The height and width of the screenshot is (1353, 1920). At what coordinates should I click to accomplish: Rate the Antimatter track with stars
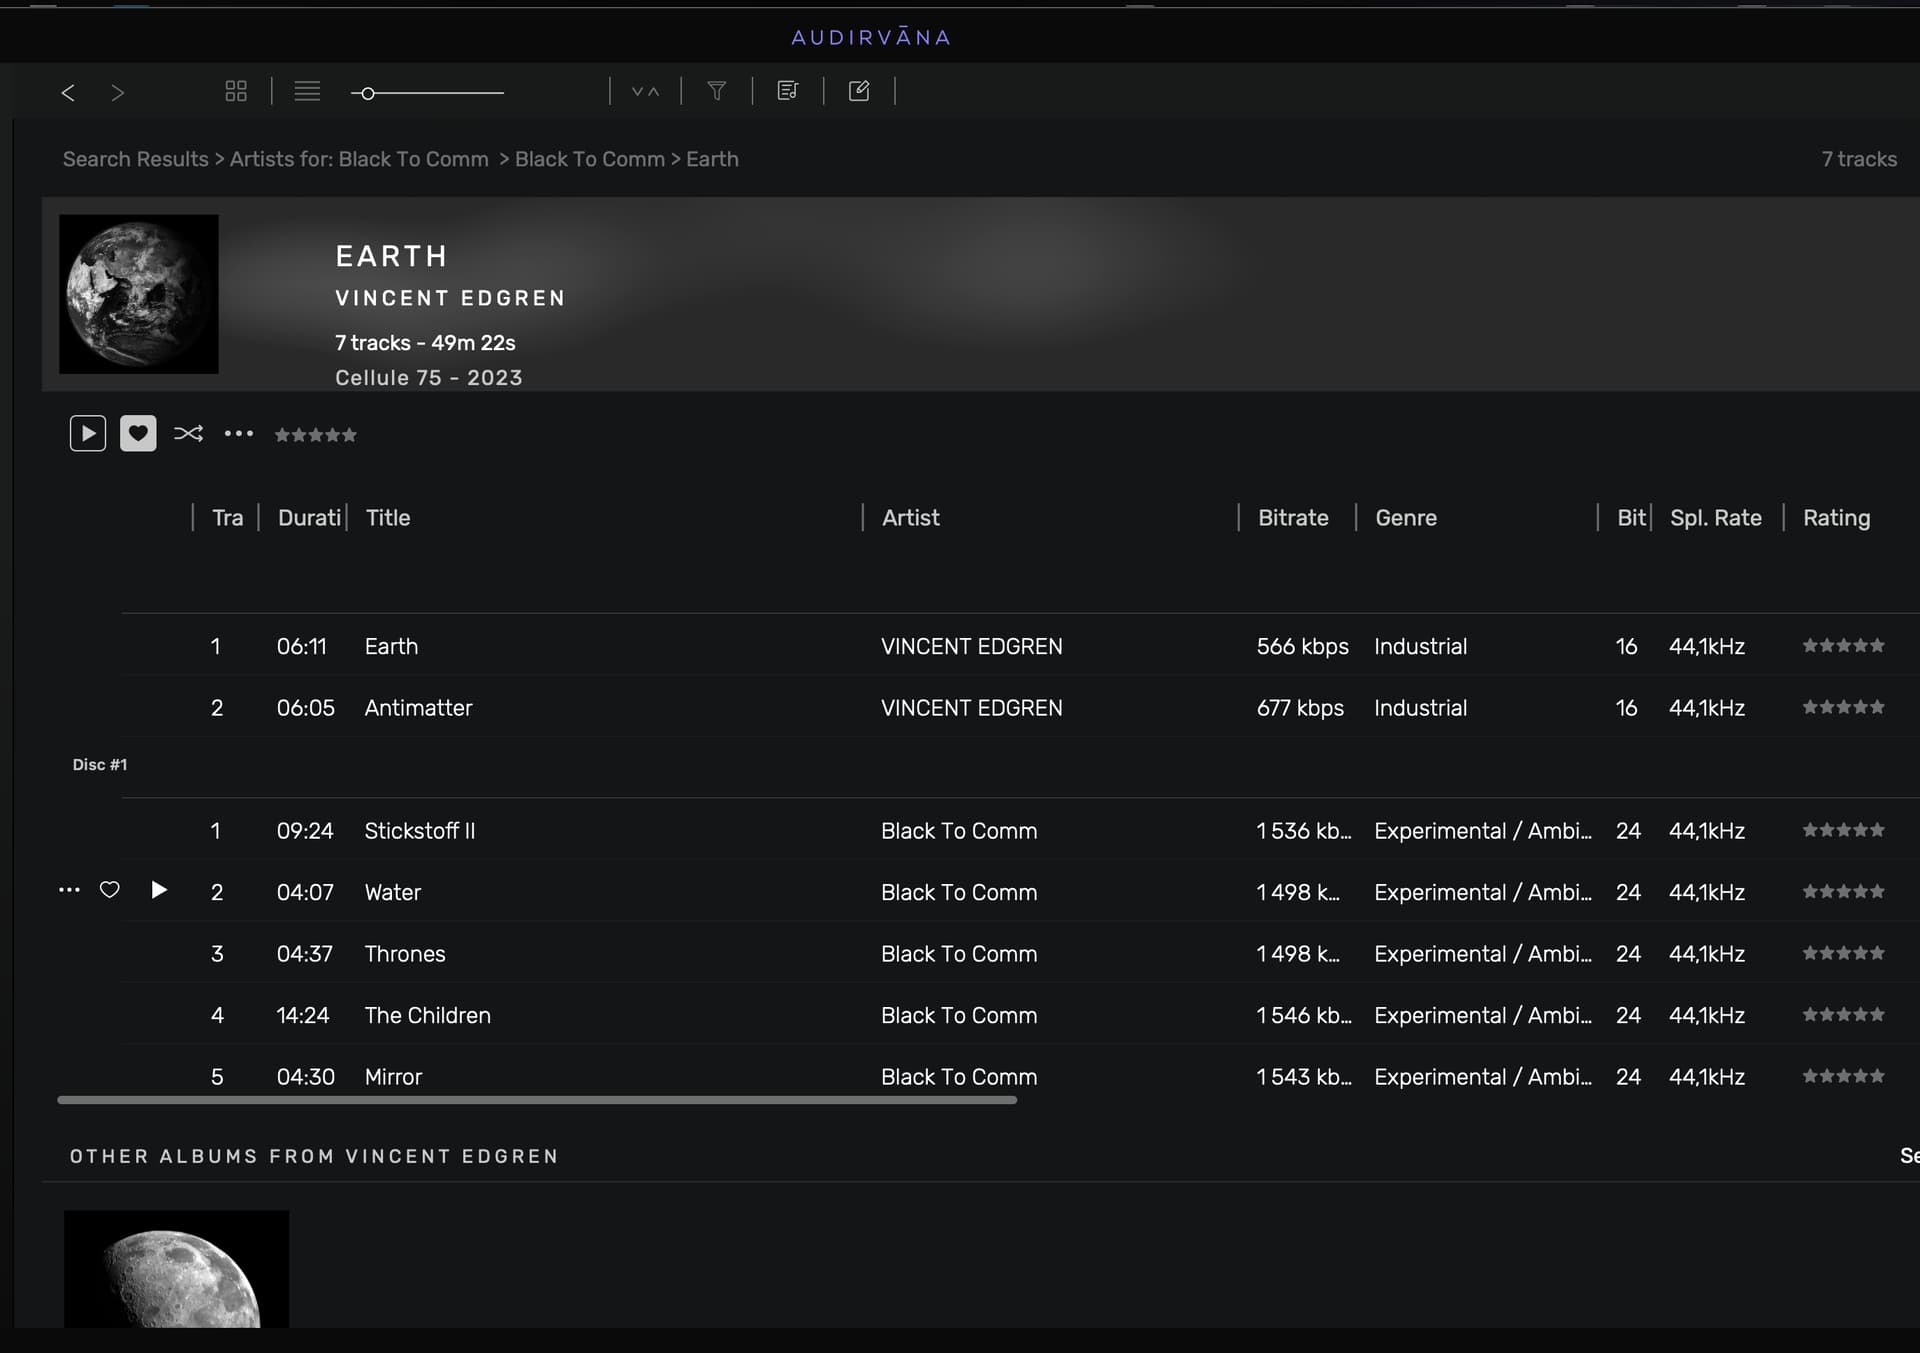tap(1843, 707)
